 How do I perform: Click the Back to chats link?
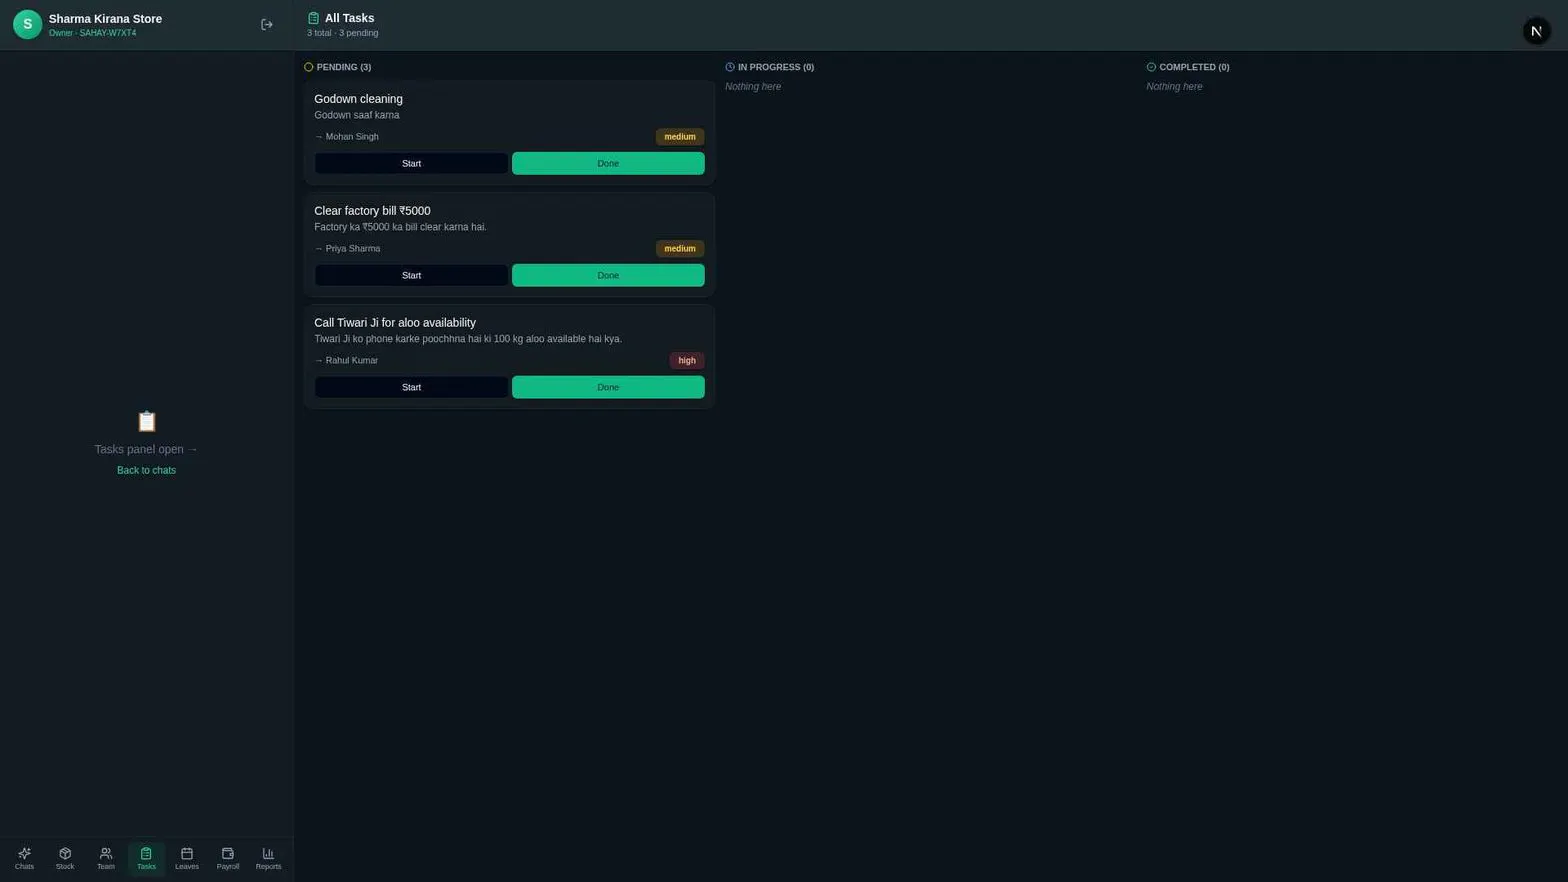click(x=146, y=470)
